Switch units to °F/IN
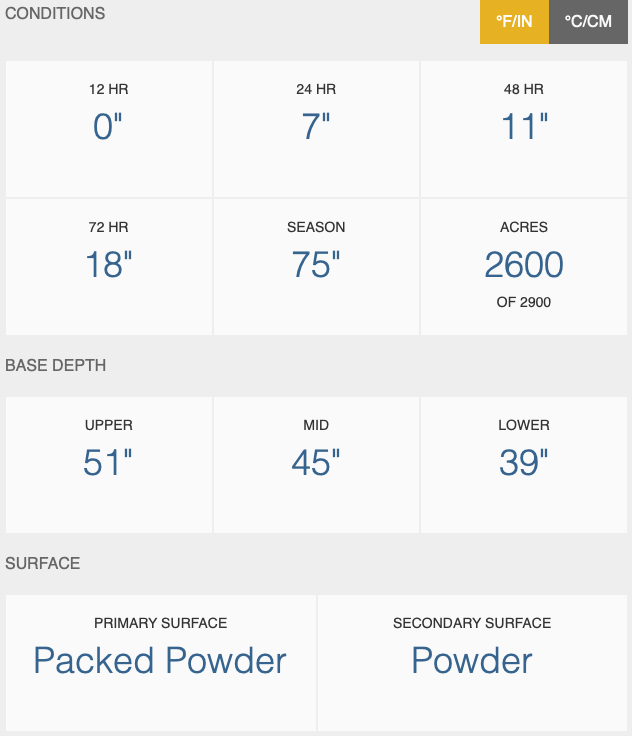This screenshot has width=632, height=736. pos(514,22)
